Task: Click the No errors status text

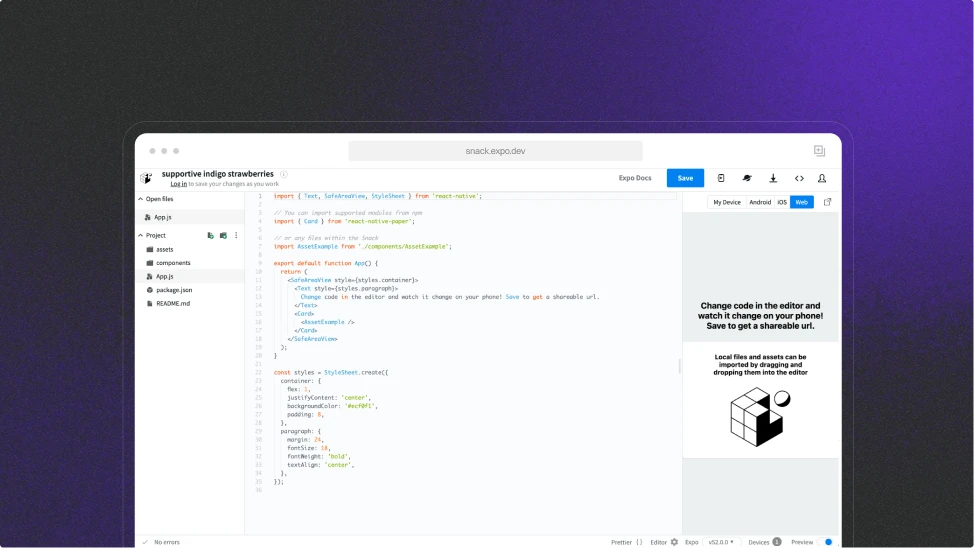Action: [166, 542]
